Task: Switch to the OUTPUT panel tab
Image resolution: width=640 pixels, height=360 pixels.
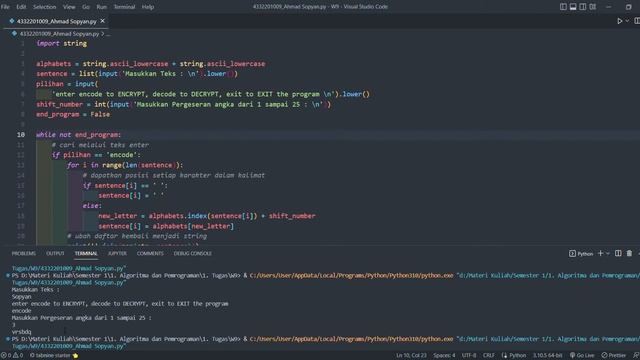Action: pyautogui.click(x=55, y=253)
